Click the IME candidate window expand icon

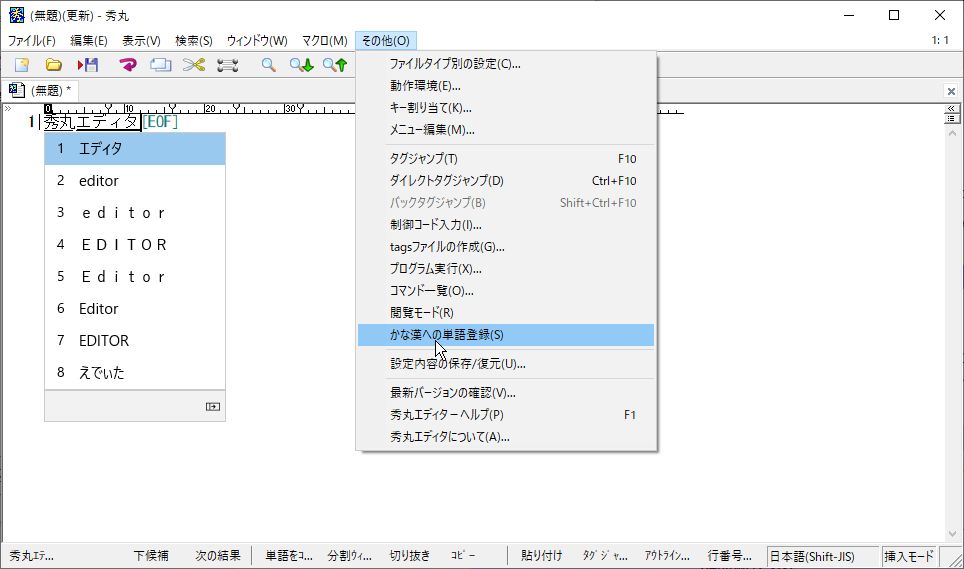pos(213,406)
